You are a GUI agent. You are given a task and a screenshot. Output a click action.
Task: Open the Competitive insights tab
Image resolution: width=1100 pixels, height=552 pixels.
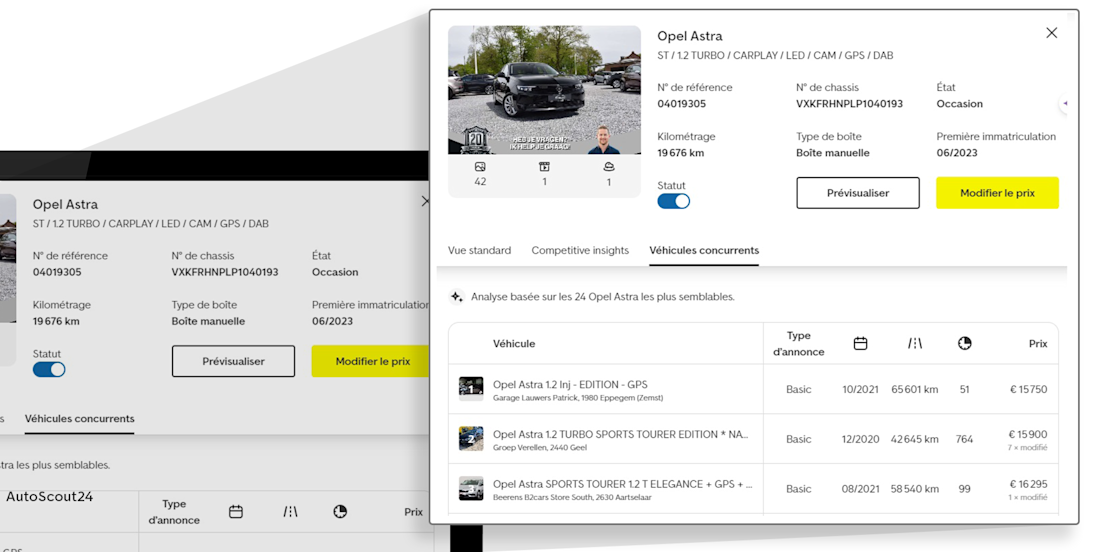click(580, 250)
